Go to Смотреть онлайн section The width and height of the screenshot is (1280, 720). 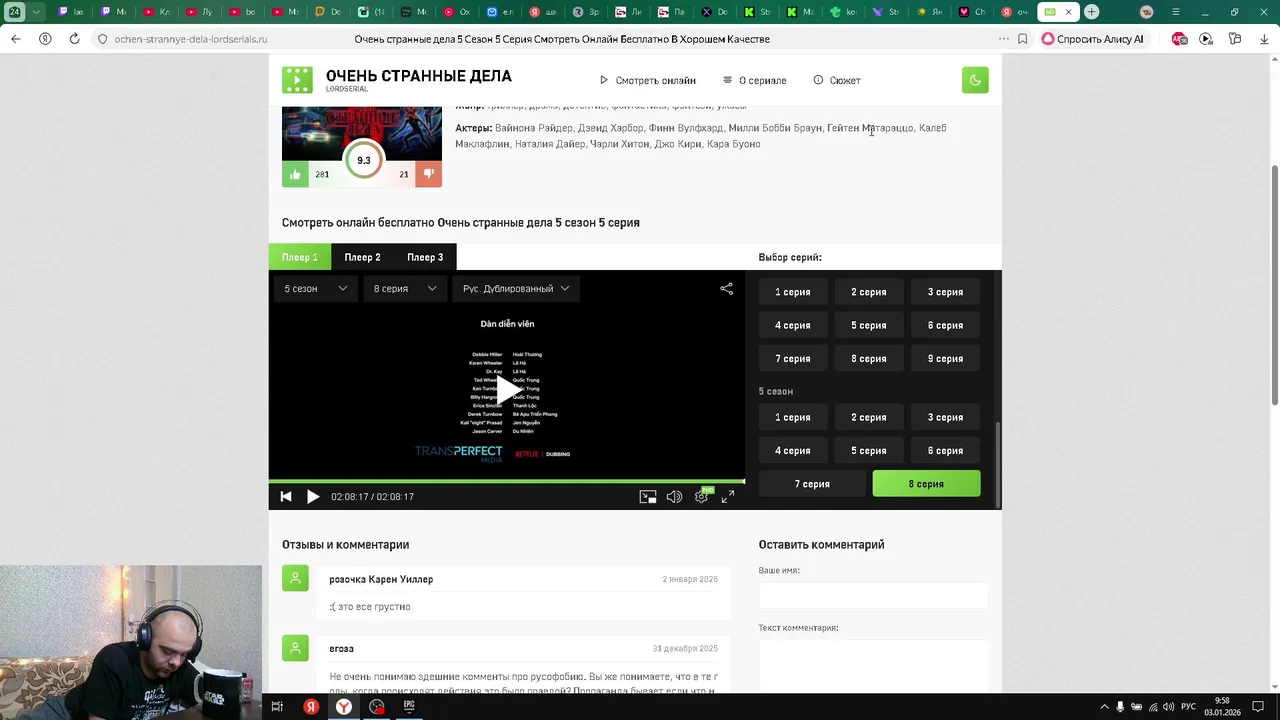pos(648,80)
